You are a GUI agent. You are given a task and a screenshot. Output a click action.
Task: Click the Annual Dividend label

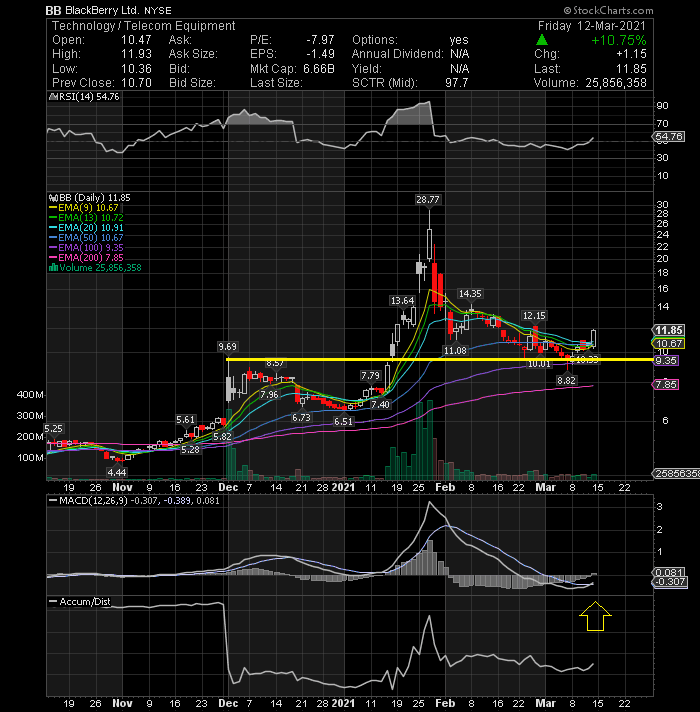tap(397, 54)
